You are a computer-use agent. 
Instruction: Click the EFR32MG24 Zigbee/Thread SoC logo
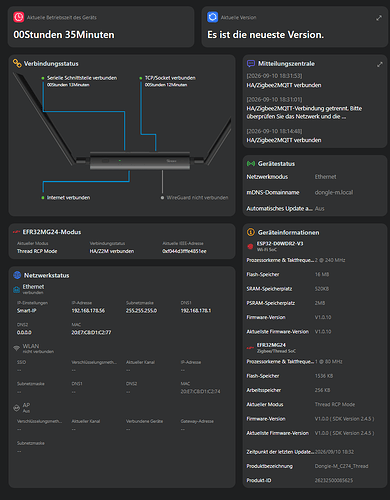pyautogui.click(x=250, y=348)
